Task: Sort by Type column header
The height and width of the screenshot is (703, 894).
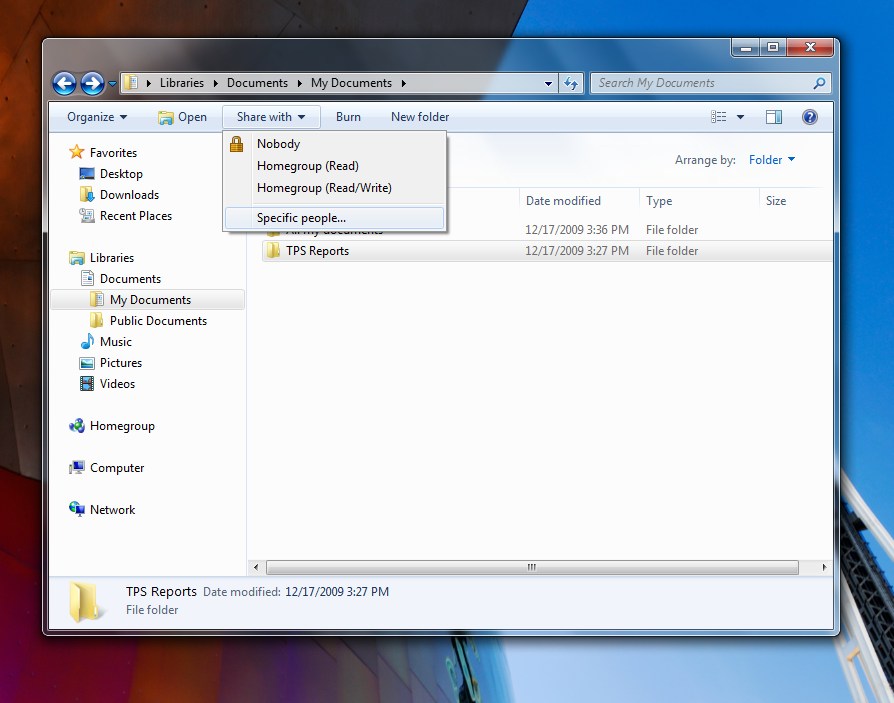Action: point(700,201)
